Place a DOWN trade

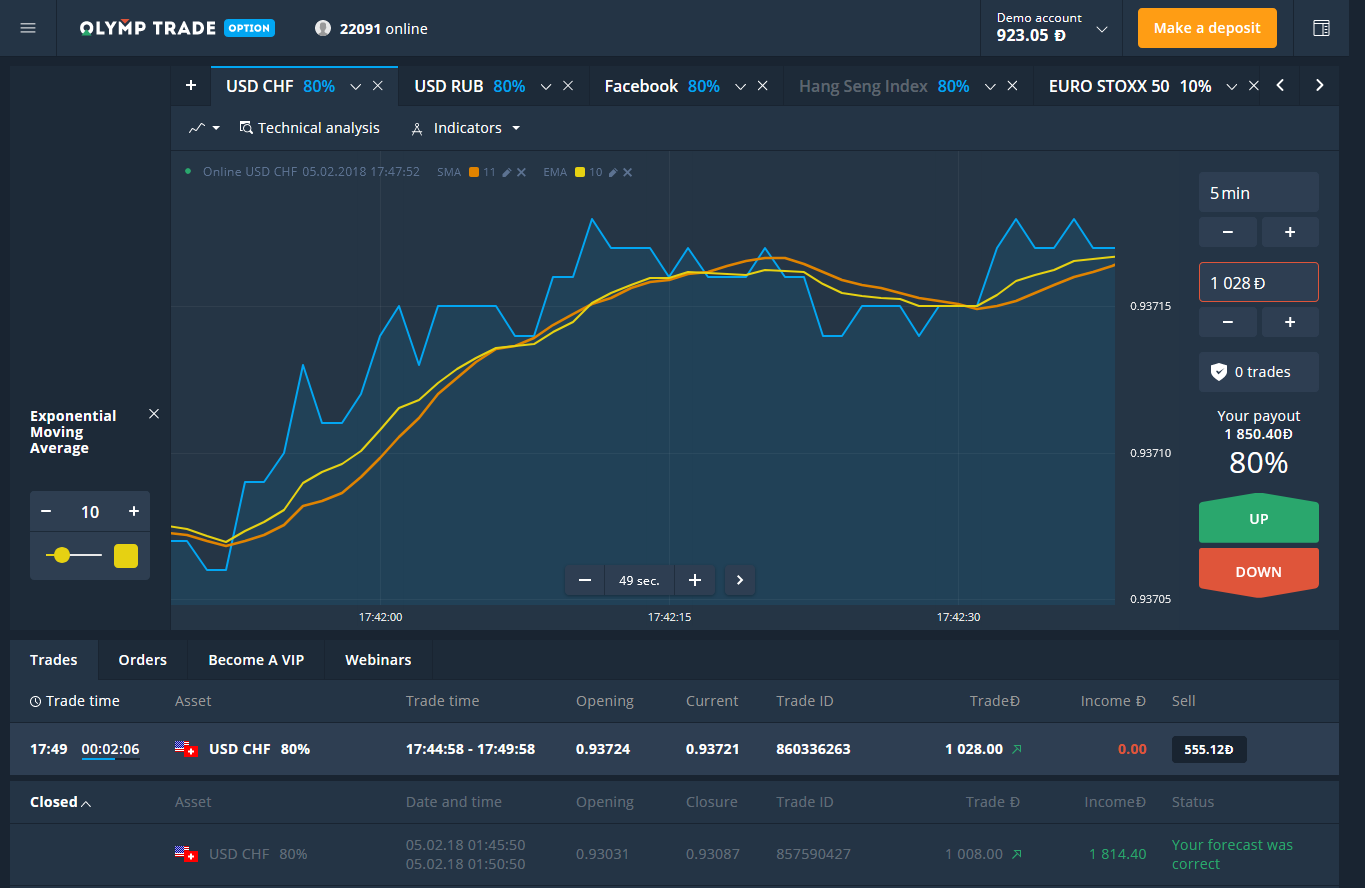pos(1259,572)
